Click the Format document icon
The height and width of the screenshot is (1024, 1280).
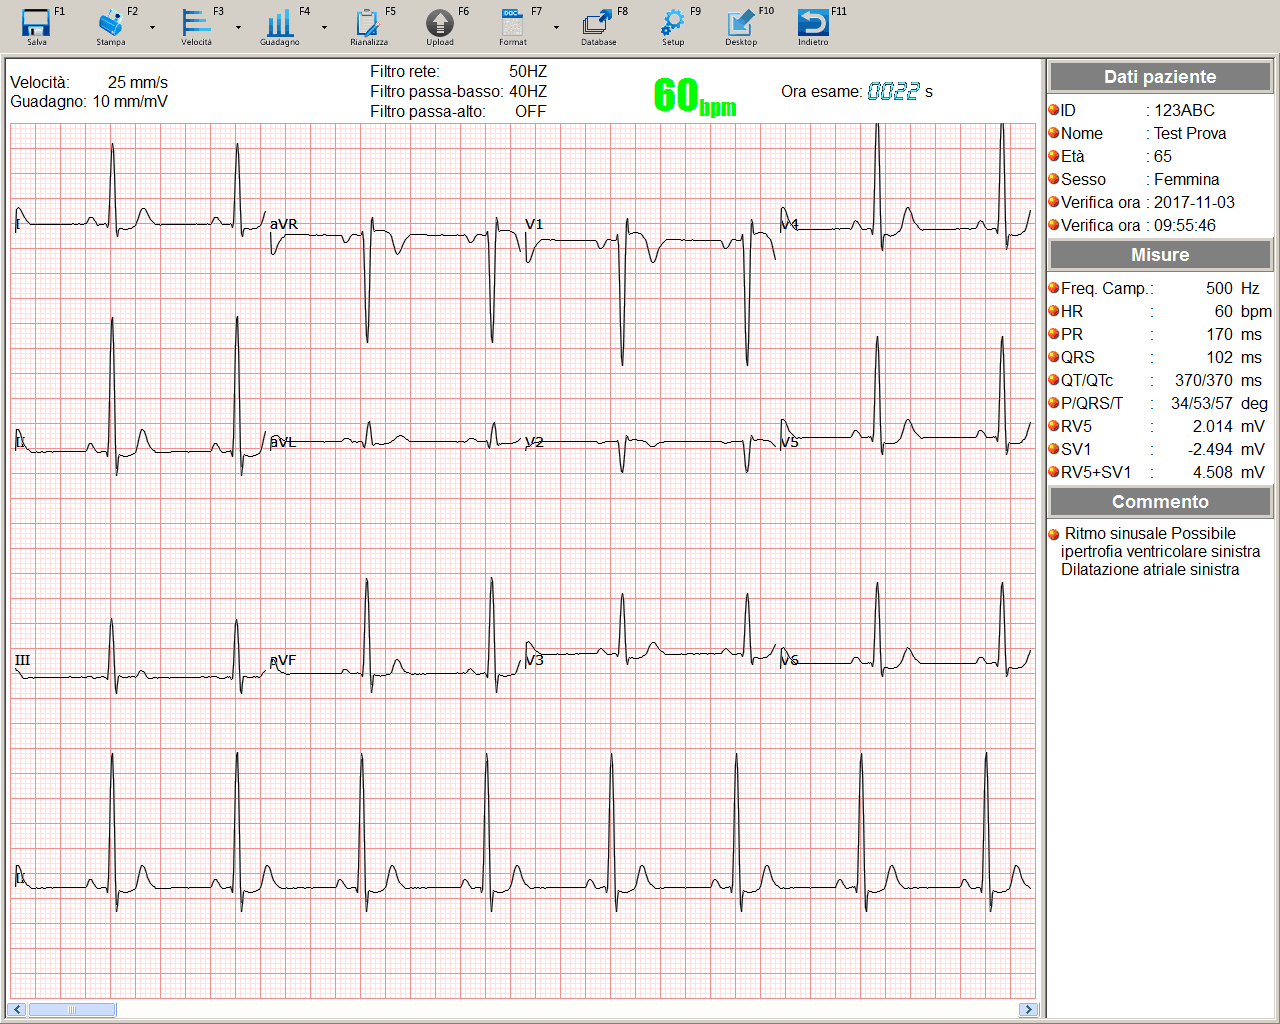click(x=512, y=24)
